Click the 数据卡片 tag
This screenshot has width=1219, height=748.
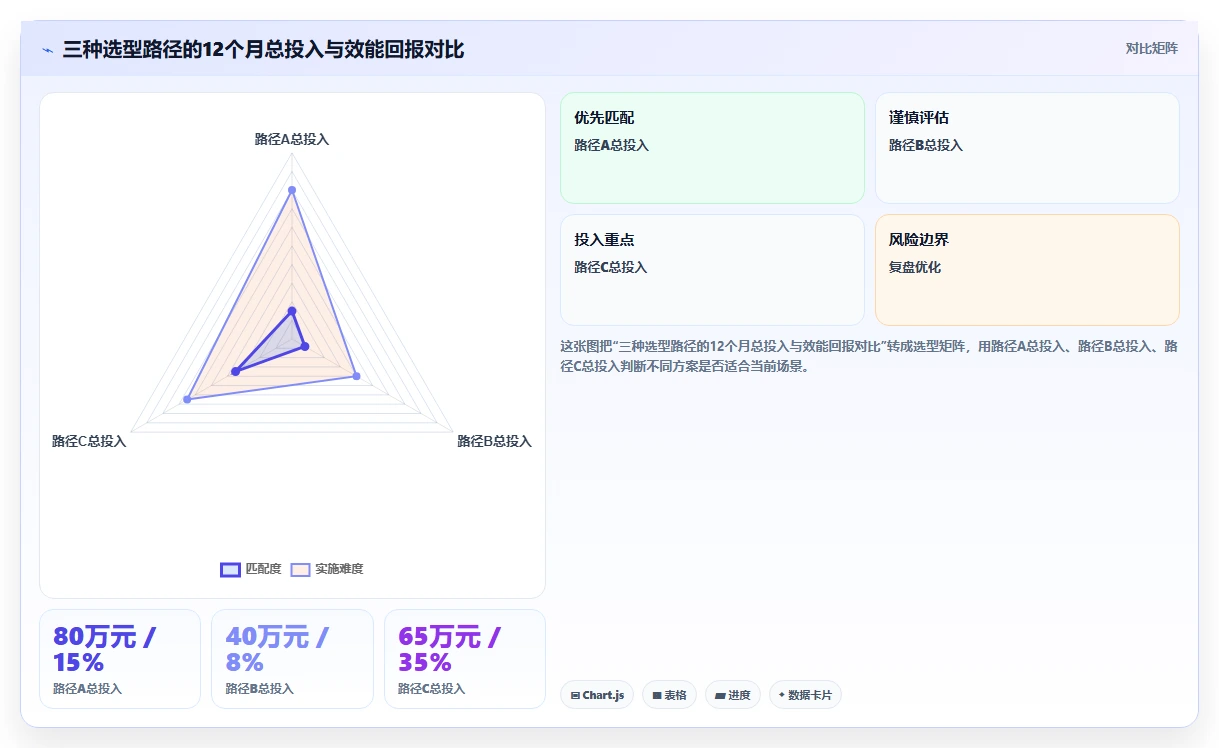pos(805,695)
